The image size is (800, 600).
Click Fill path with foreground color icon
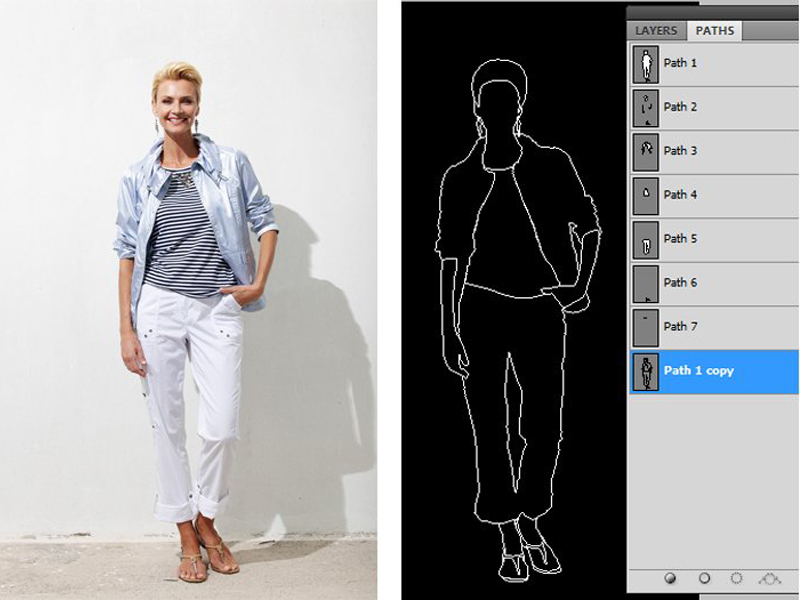(671, 578)
